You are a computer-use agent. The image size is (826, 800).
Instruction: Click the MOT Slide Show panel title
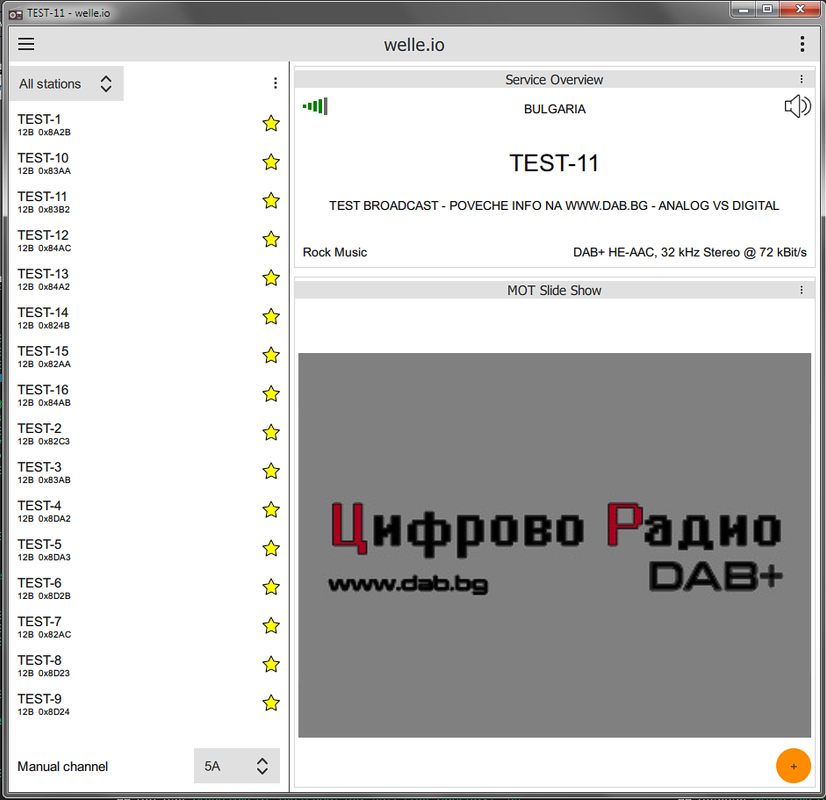(x=554, y=290)
